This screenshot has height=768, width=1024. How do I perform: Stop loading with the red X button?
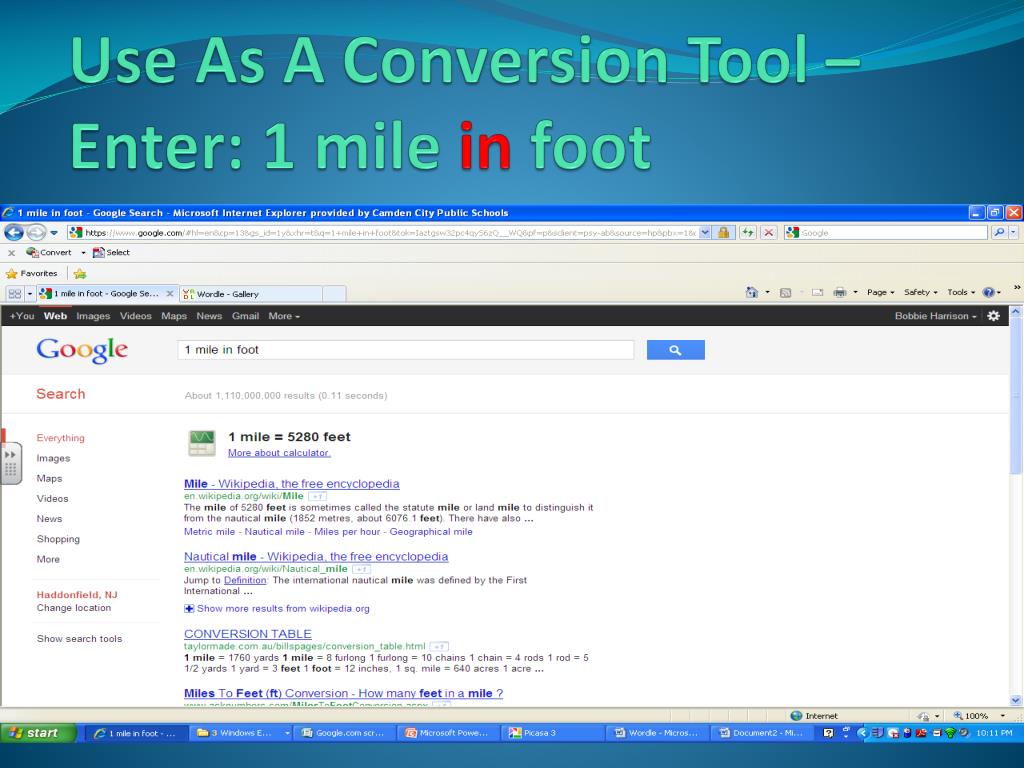coord(769,232)
